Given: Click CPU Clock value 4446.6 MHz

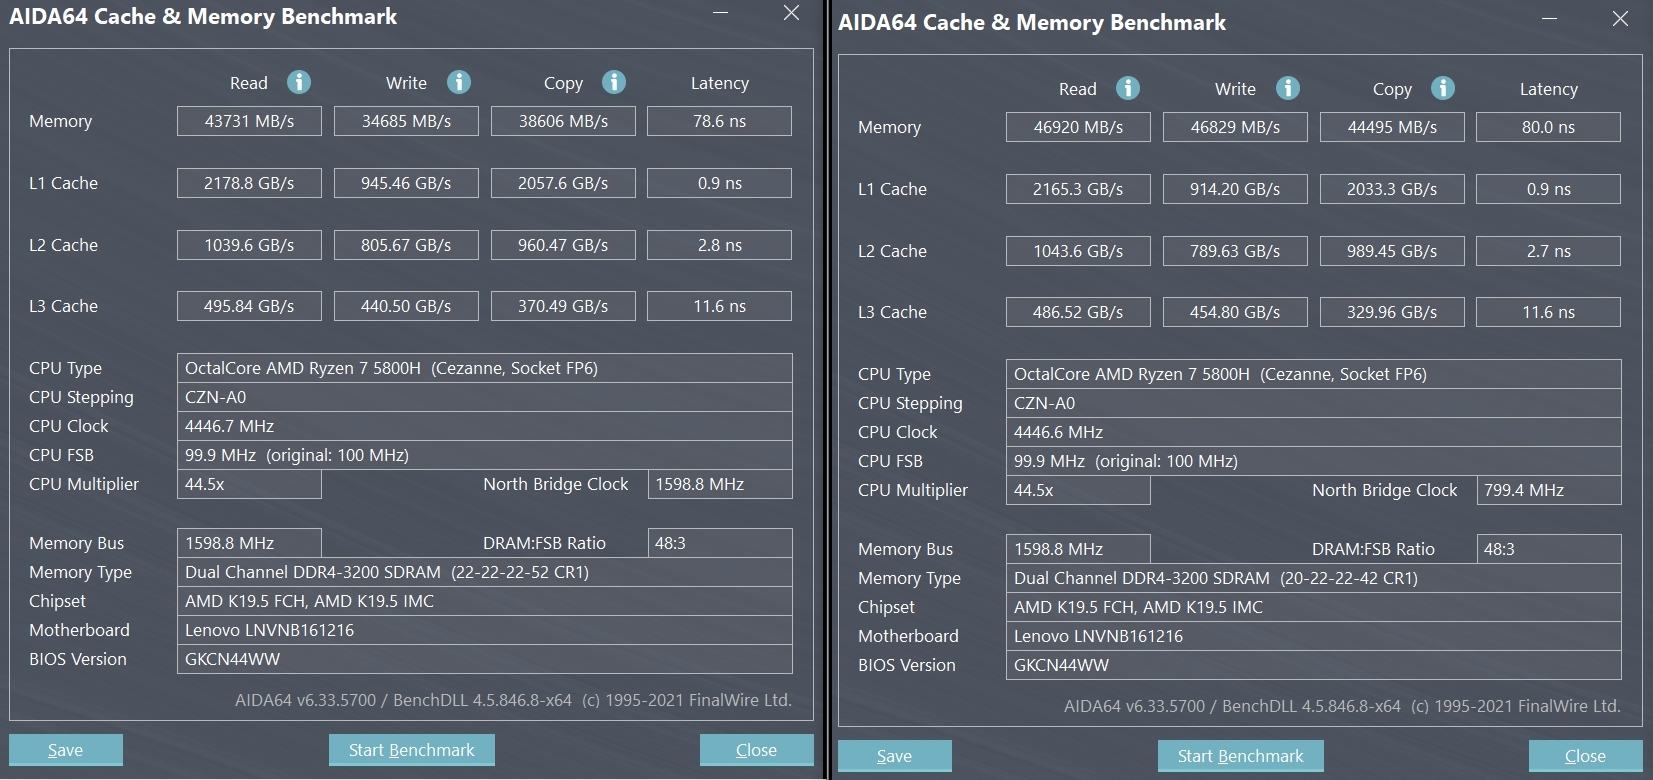Looking at the screenshot, I should (1314, 432).
